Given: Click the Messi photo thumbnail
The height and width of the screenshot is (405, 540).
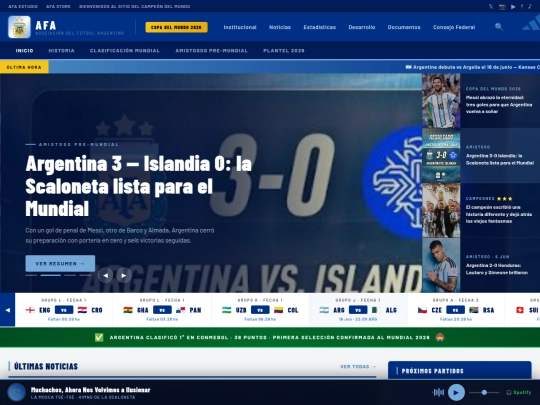Looking at the screenshot, I should click(441, 101).
